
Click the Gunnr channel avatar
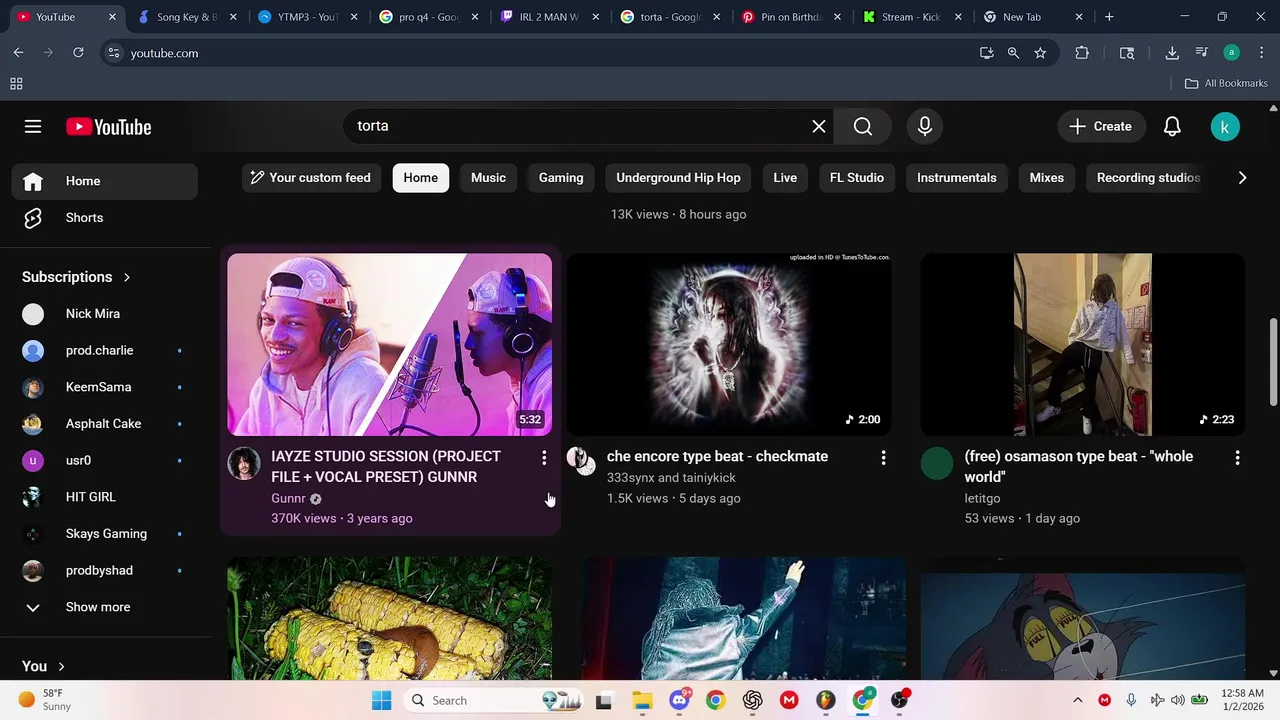[x=244, y=463]
